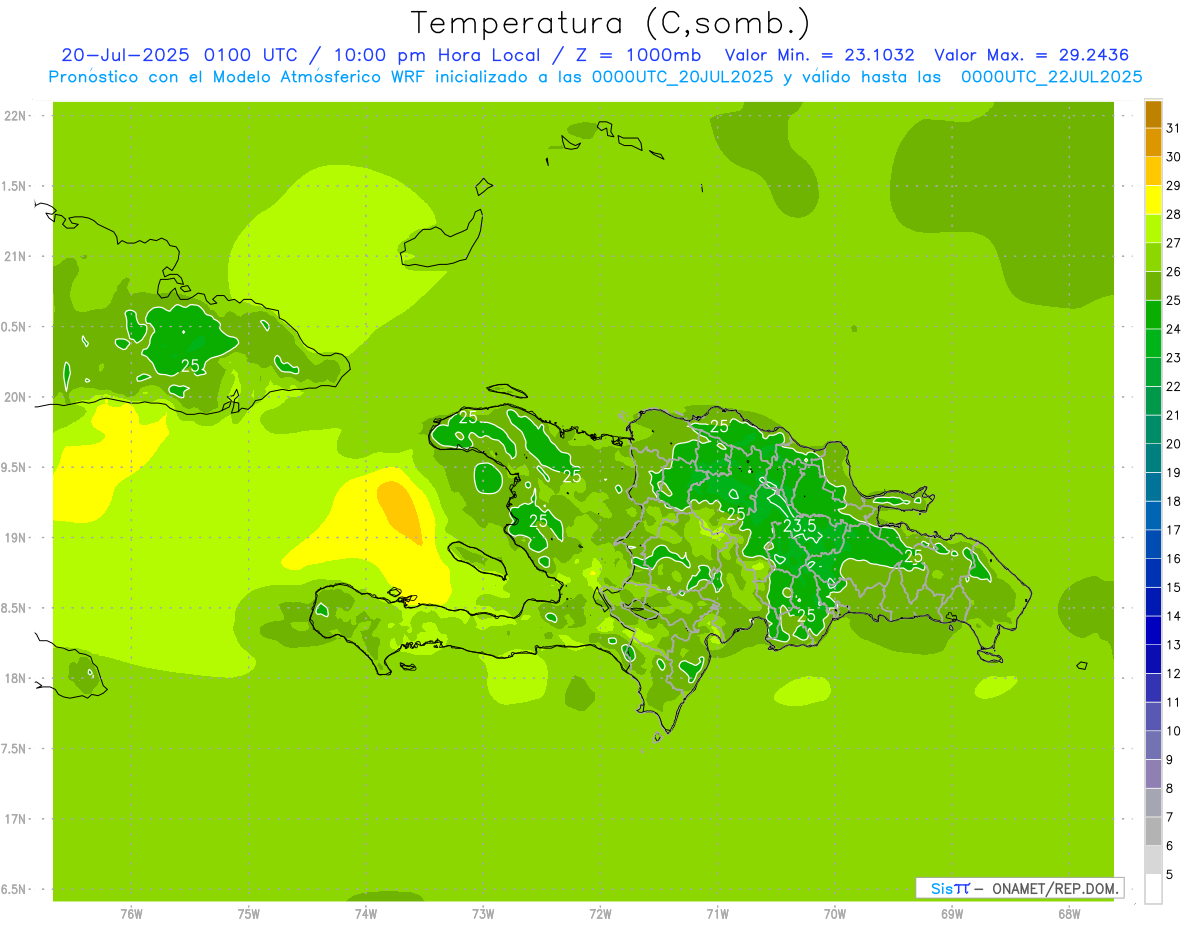1200x927 pixels.
Task: Click the "21N" latitude axis label
Action: [14, 257]
